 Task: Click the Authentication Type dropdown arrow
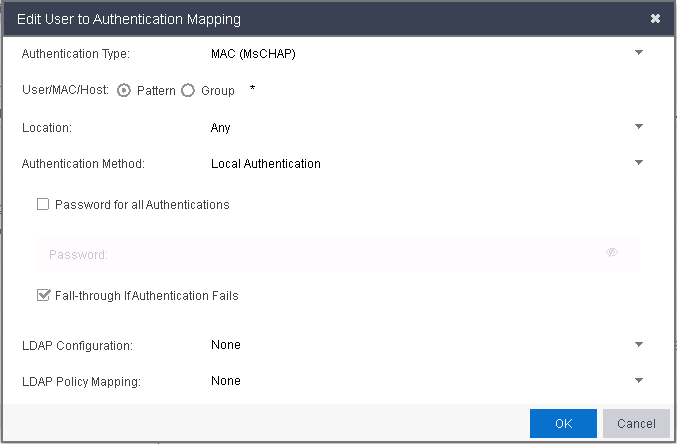(x=639, y=53)
